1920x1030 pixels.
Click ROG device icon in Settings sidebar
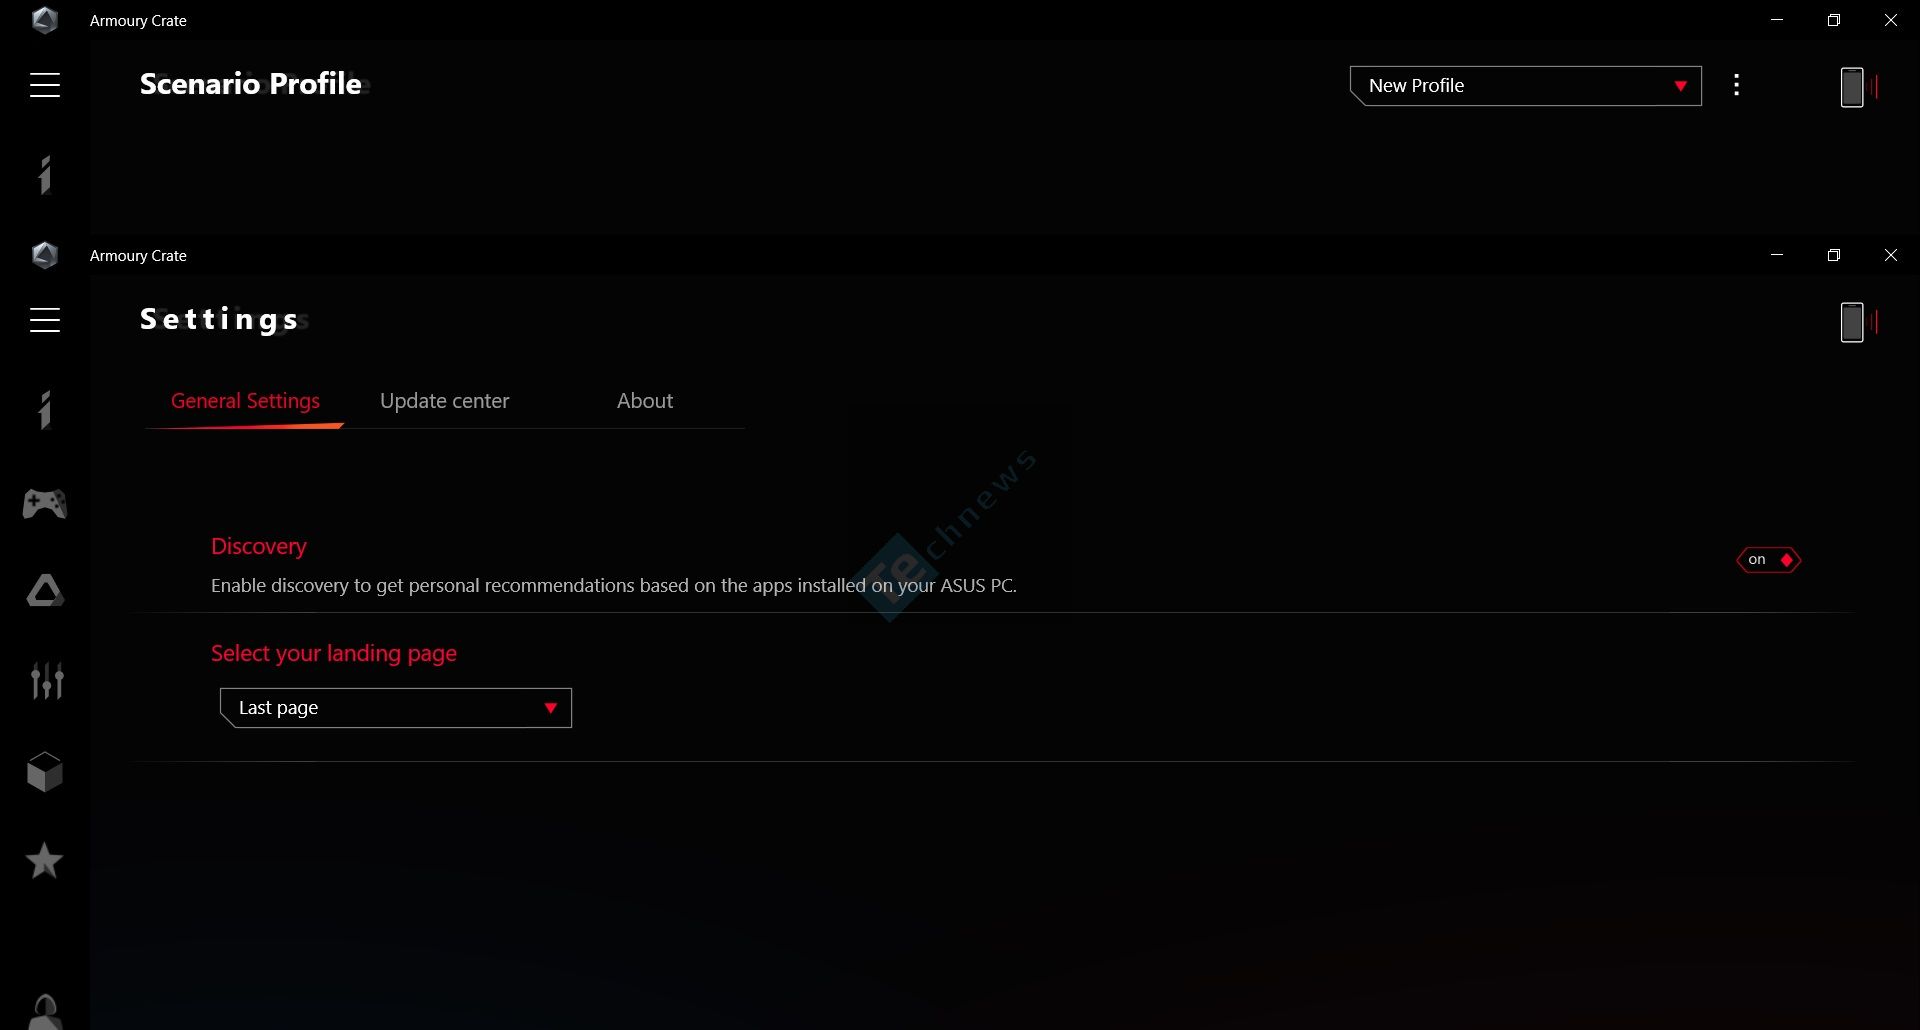[x=45, y=410]
